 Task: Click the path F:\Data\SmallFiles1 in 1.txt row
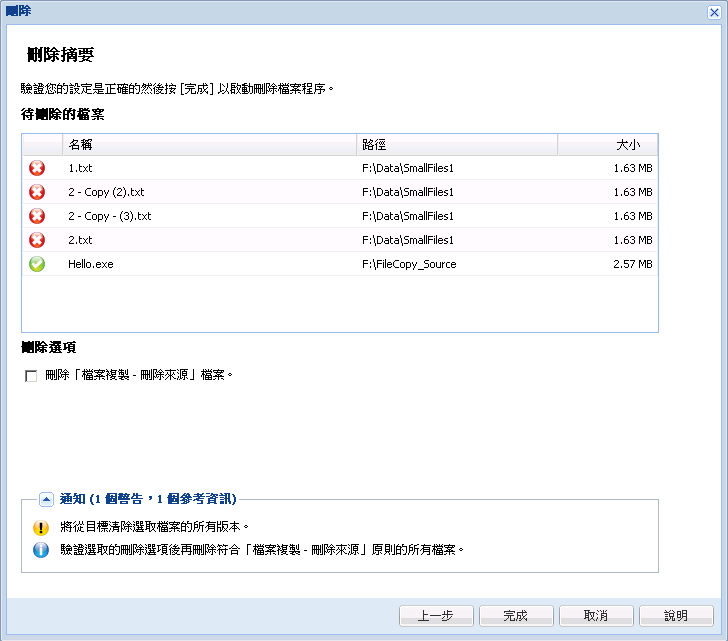(x=408, y=168)
